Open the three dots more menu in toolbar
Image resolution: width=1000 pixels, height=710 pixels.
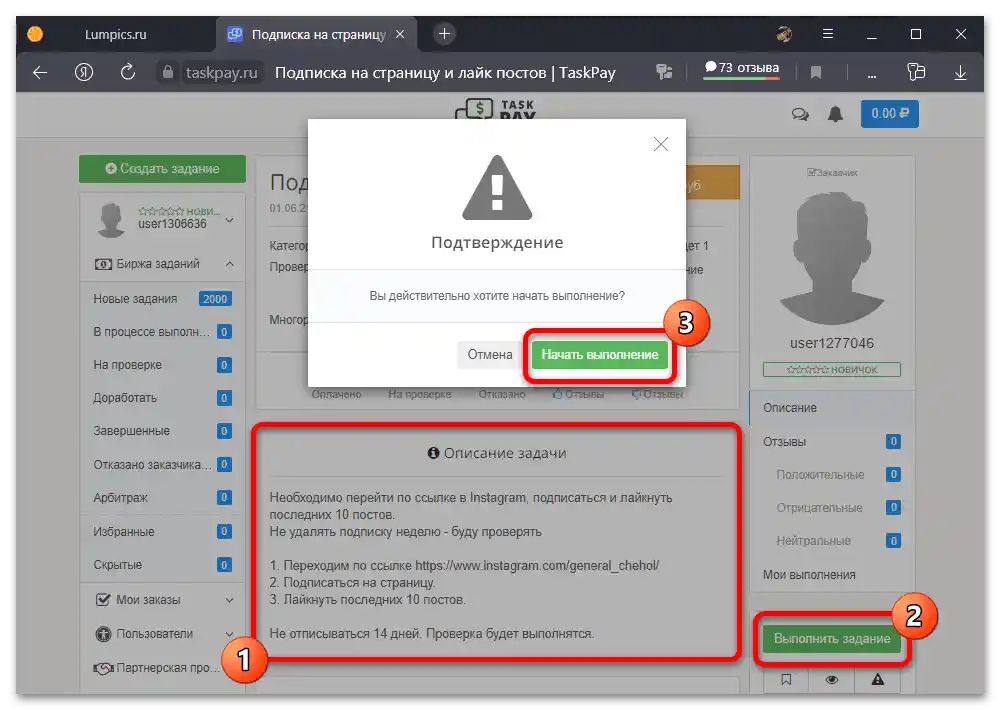pos(871,75)
